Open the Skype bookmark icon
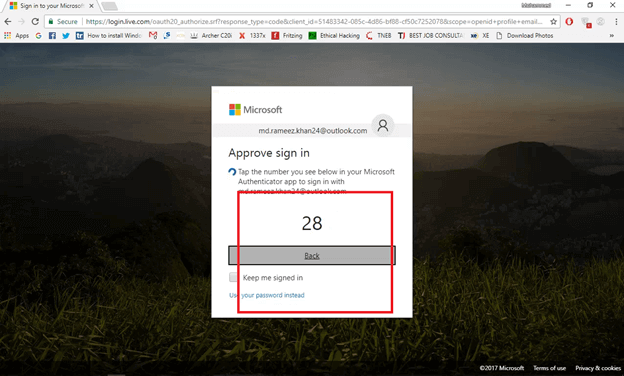This screenshot has height=376, width=624. point(167,35)
